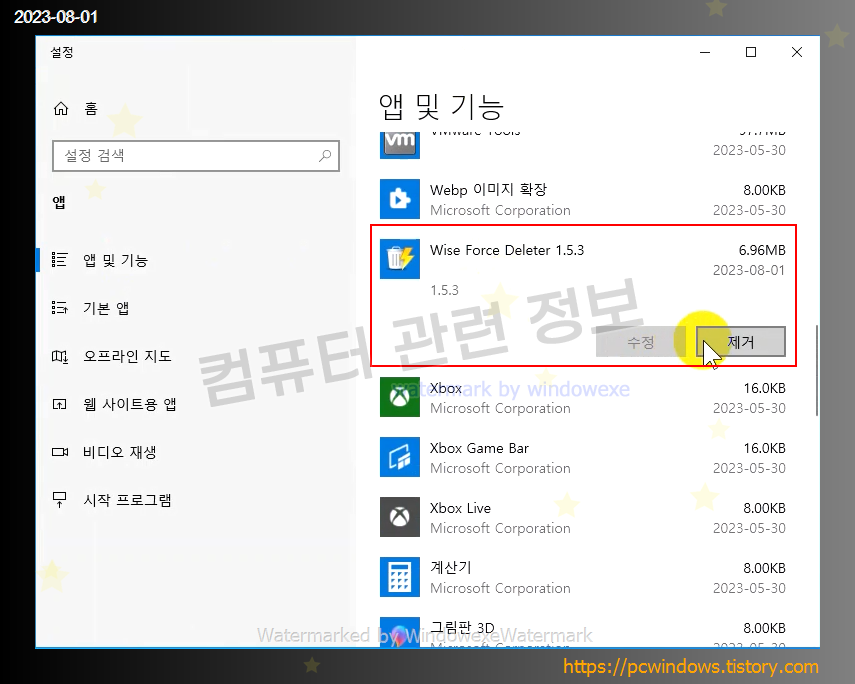The width and height of the screenshot is (855, 684).
Task: Click 제거 button for Wise Force Deleter
Action: tap(740, 342)
